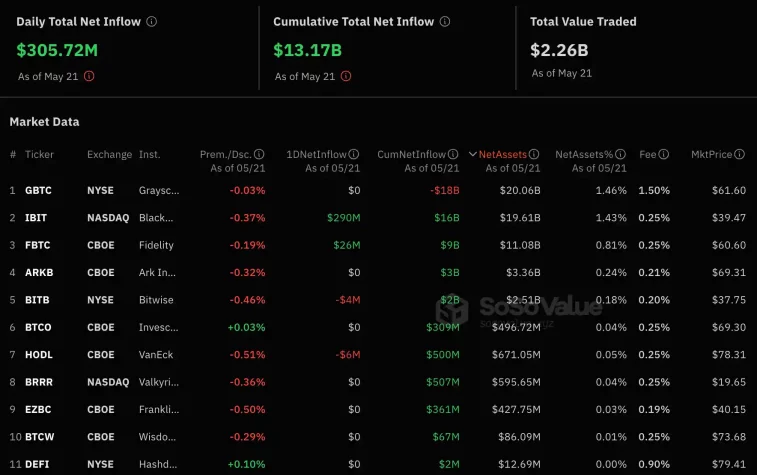
Task: Click info icon next to NetAssets header
Action: [x=534, y=155]
